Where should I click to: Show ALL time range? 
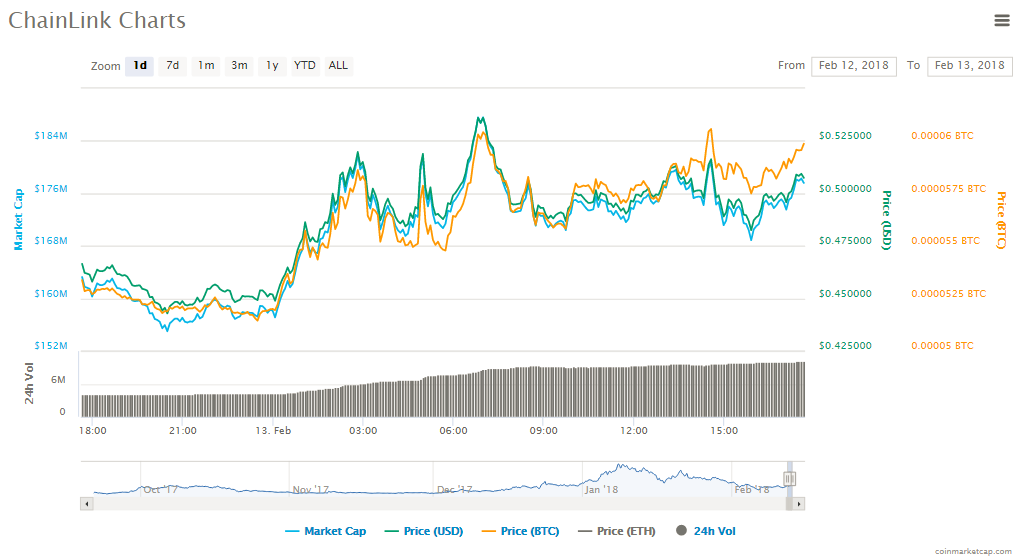point(338,65)
